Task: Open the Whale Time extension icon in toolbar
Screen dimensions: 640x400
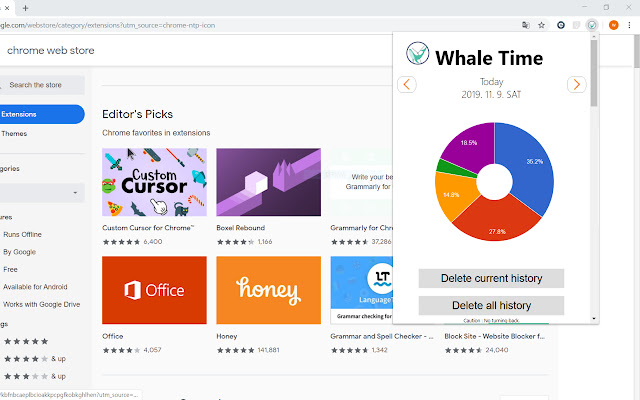Action: [591, 25]
